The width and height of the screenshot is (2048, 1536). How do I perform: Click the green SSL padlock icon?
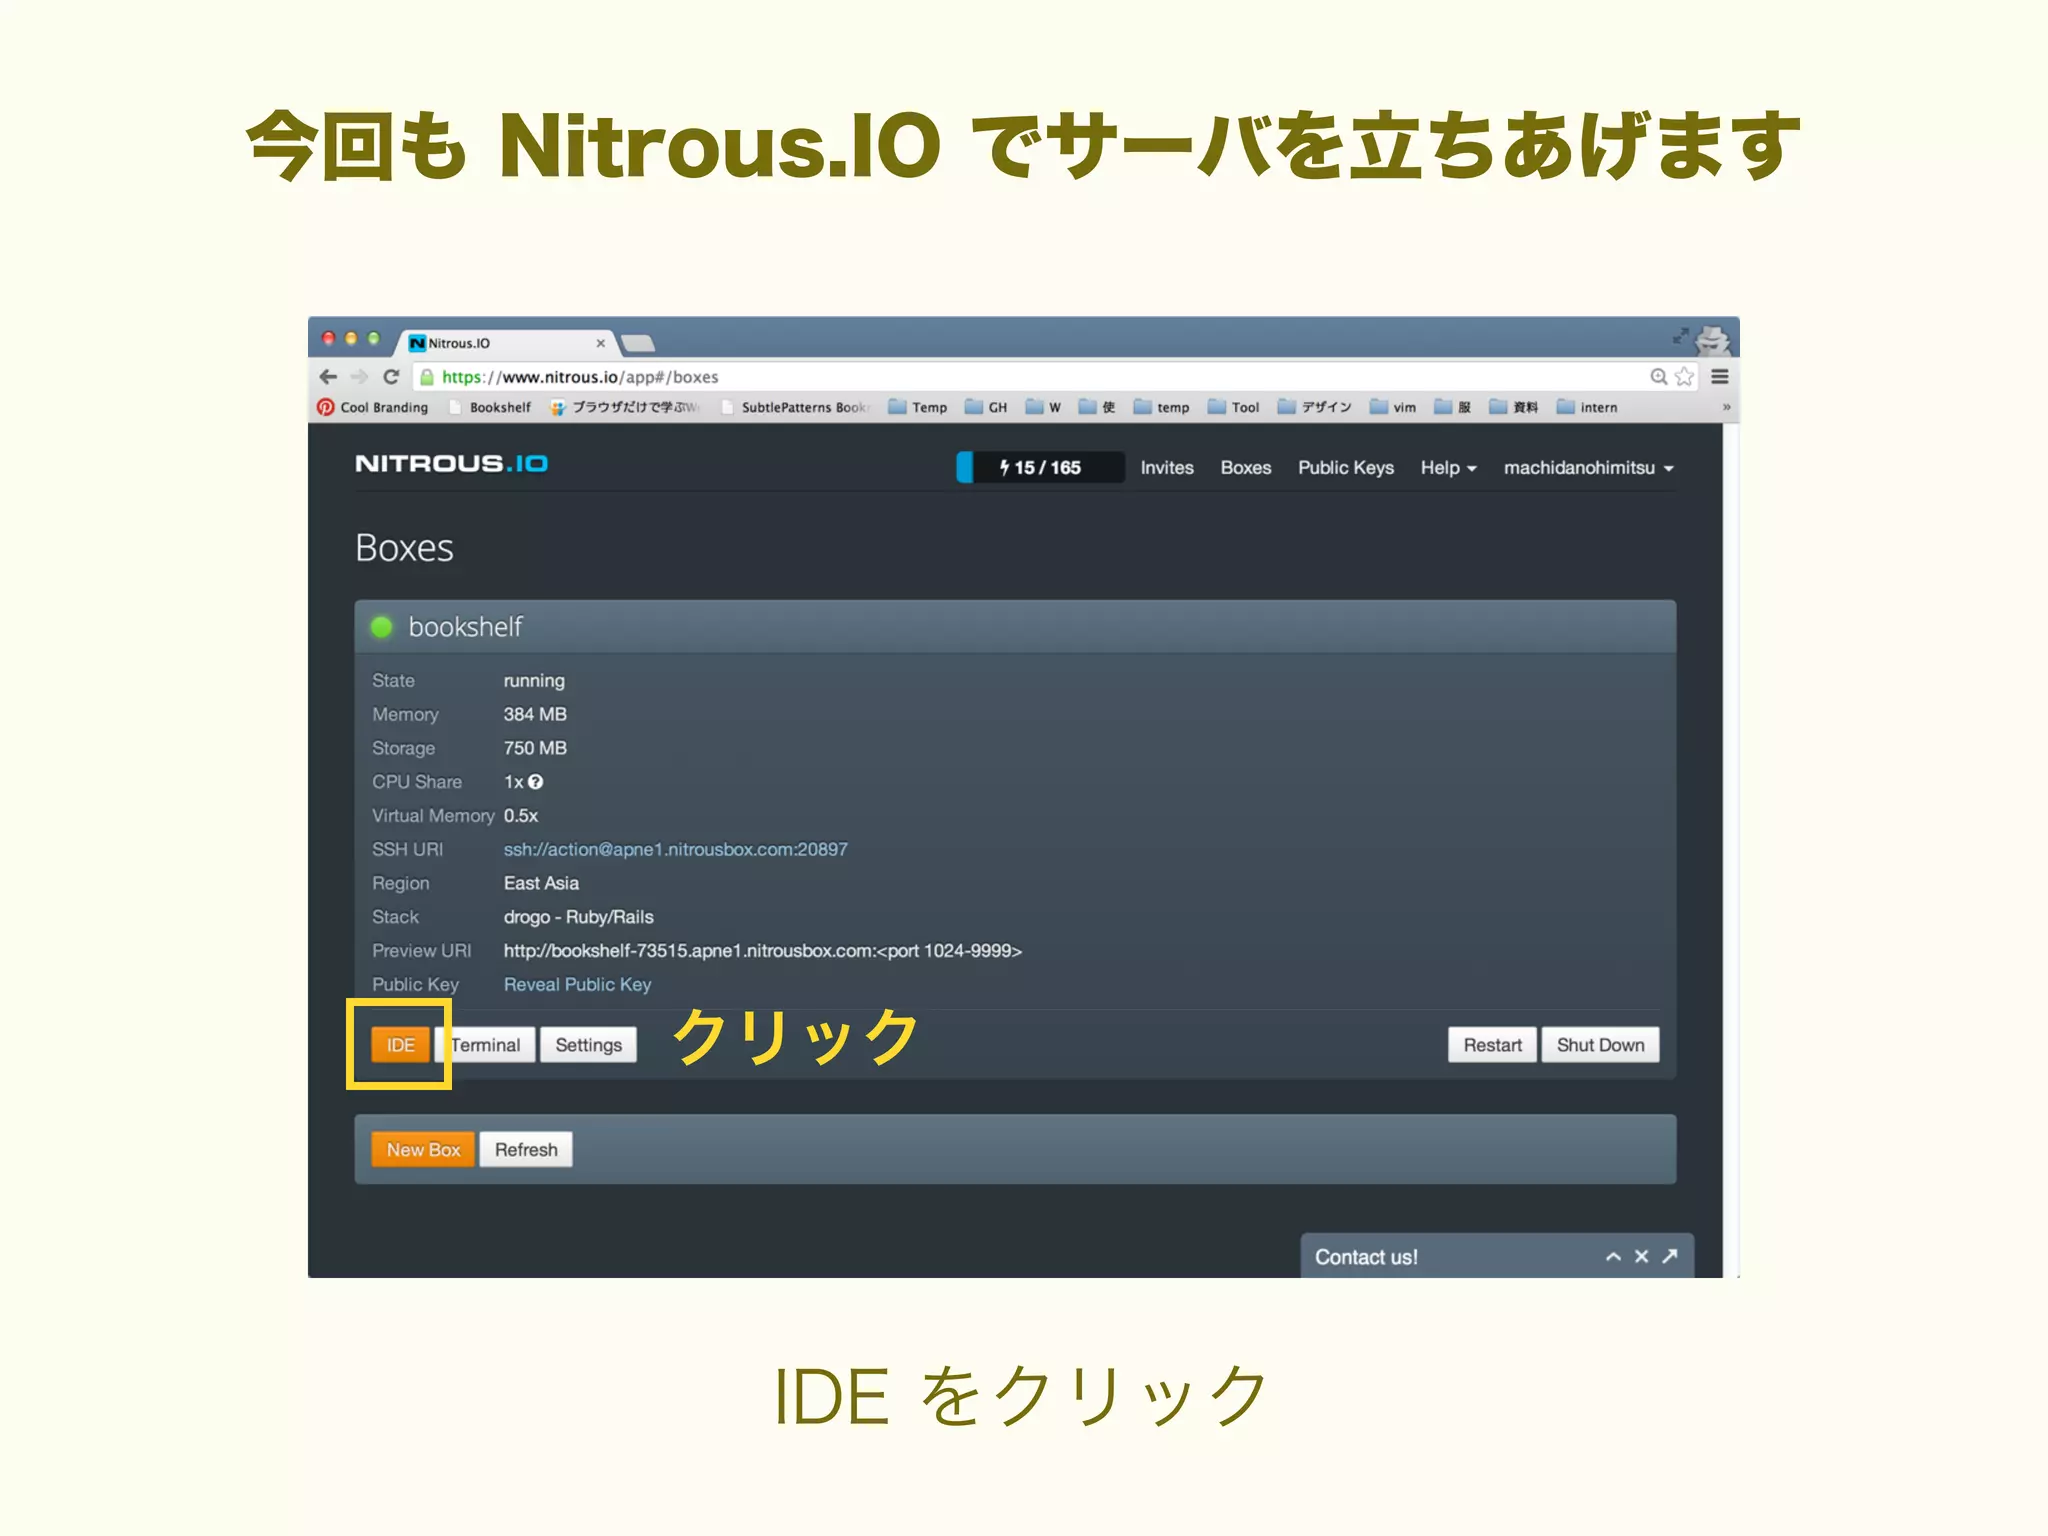tap(427, 377)
